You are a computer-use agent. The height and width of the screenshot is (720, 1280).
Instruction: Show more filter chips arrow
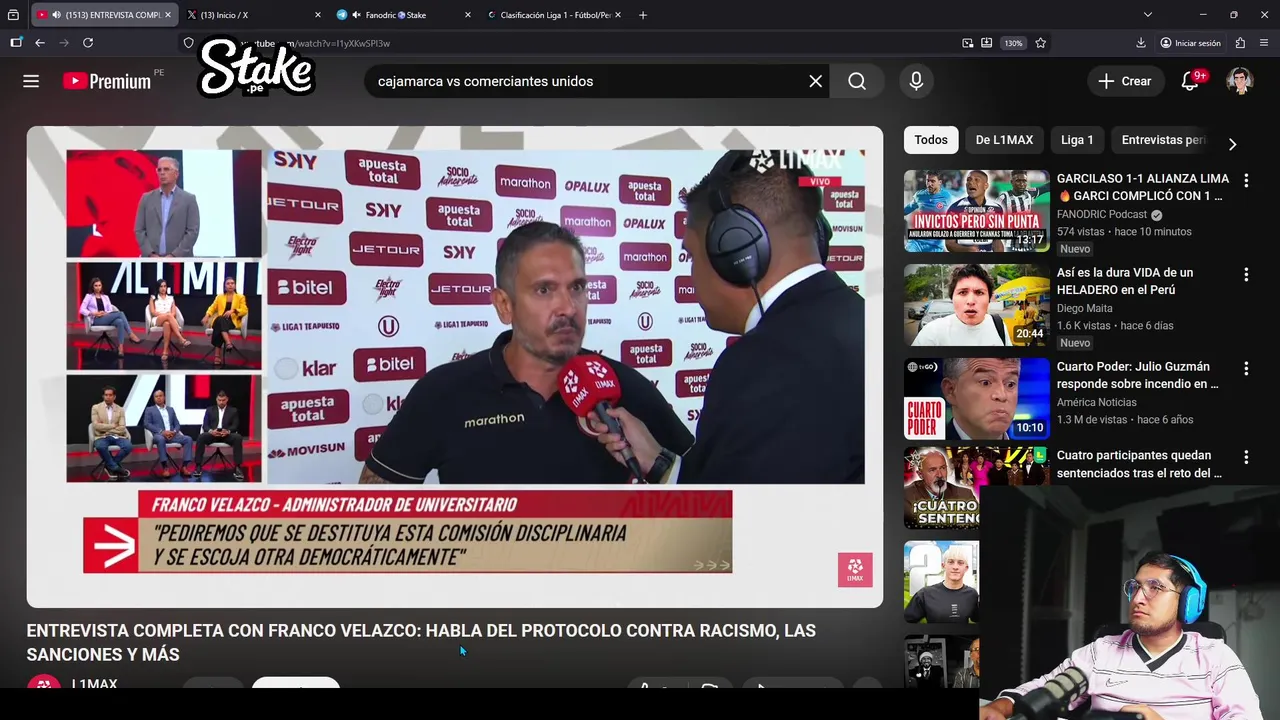click(x=1232, y=144)
